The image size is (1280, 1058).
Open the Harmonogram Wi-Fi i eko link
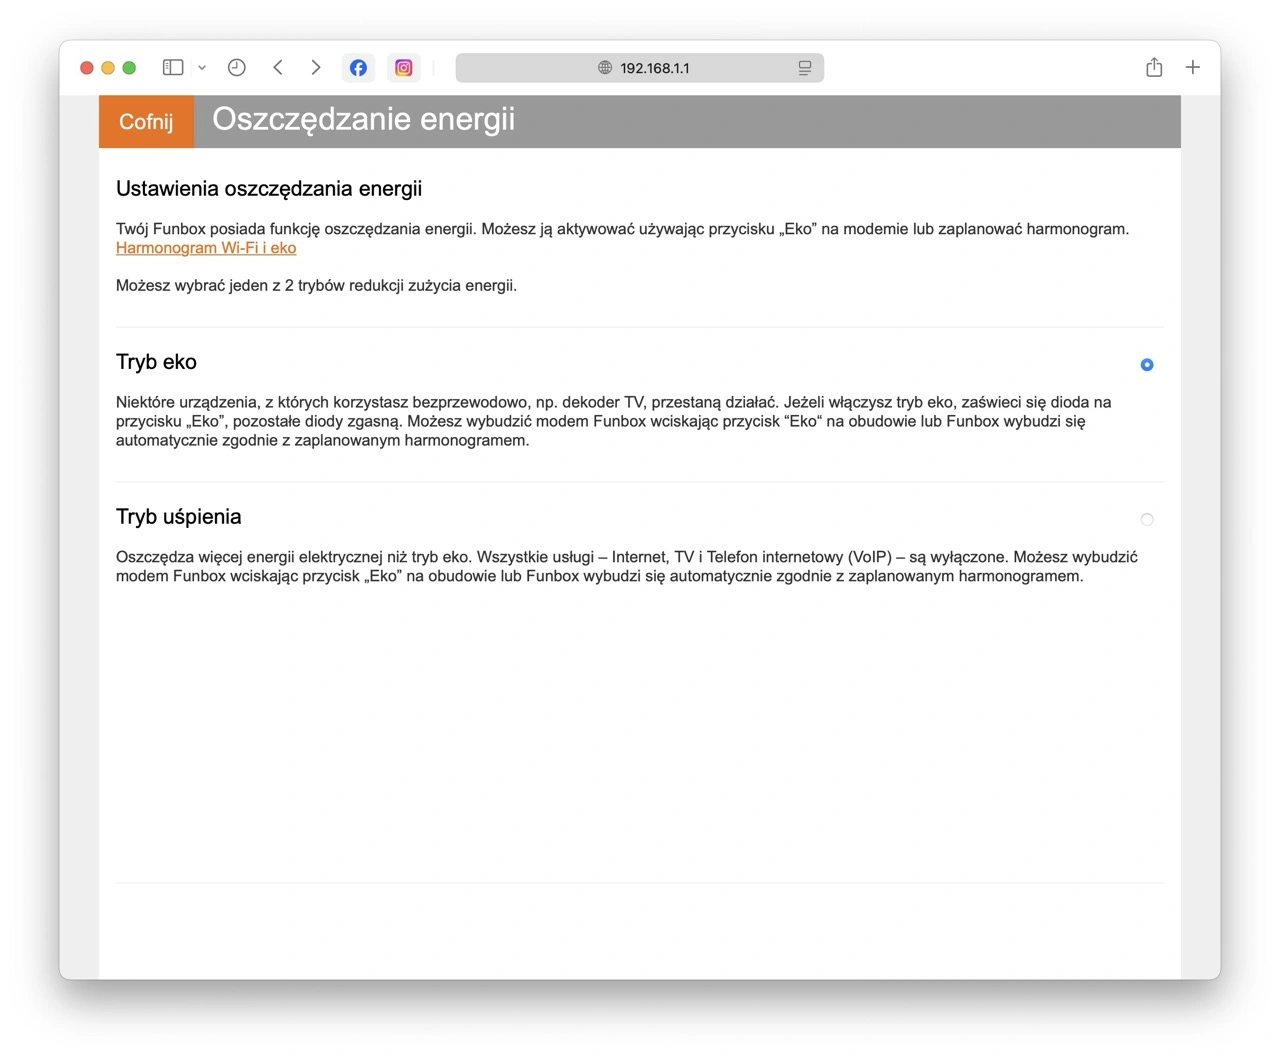[x=206, y=248]
